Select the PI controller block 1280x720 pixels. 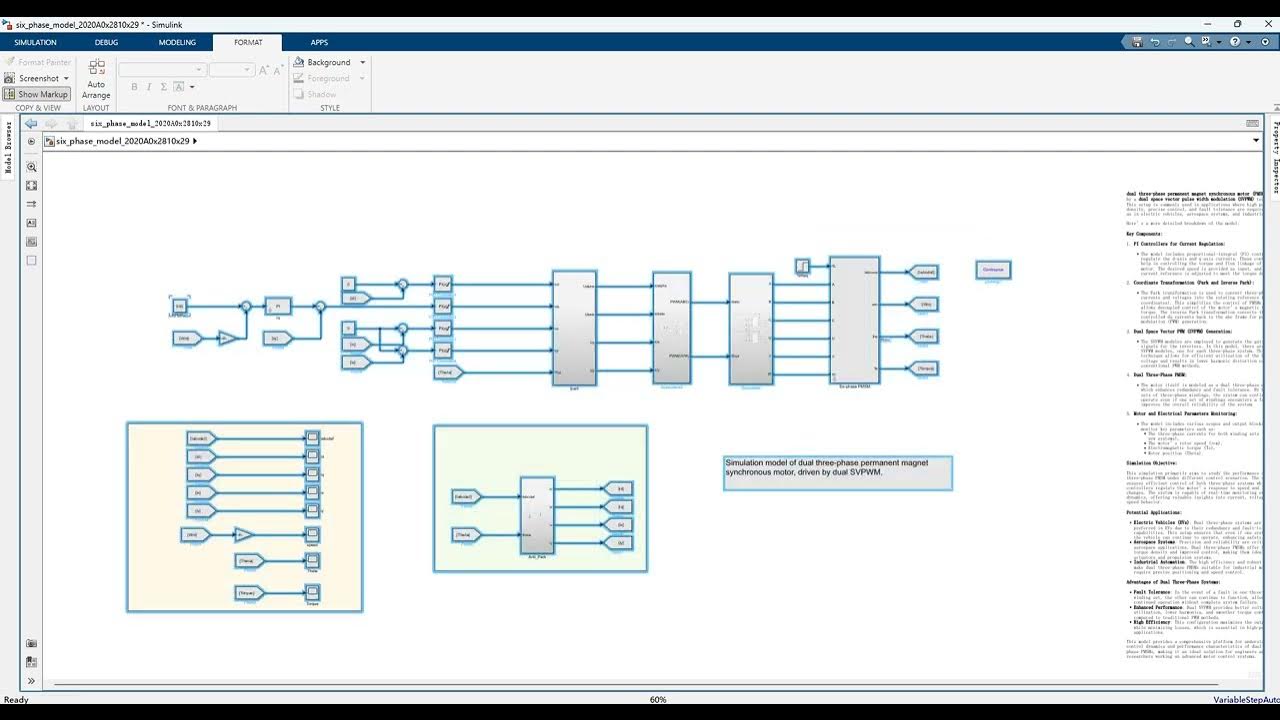coord(278,306)
